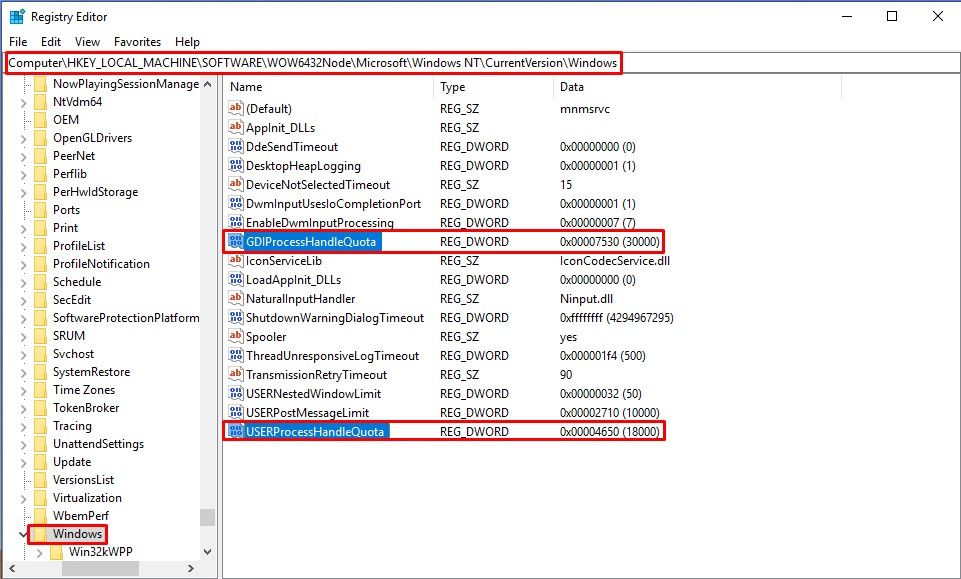Click the DWORD icon beside USERProcessHandleQuota

(236, 432)
